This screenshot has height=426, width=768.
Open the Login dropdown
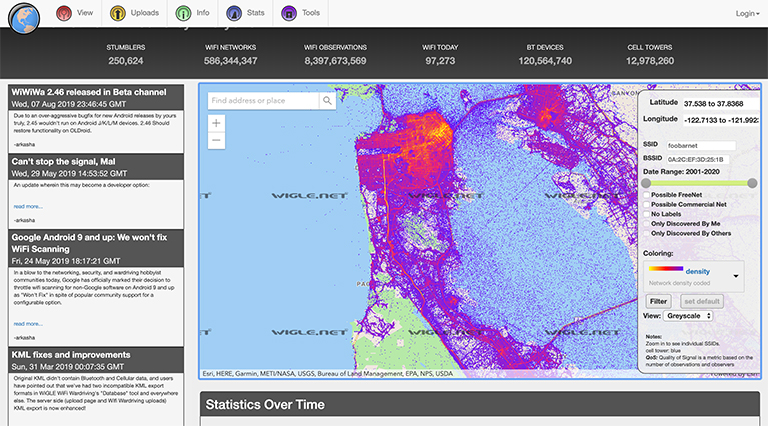click(747, 14)
